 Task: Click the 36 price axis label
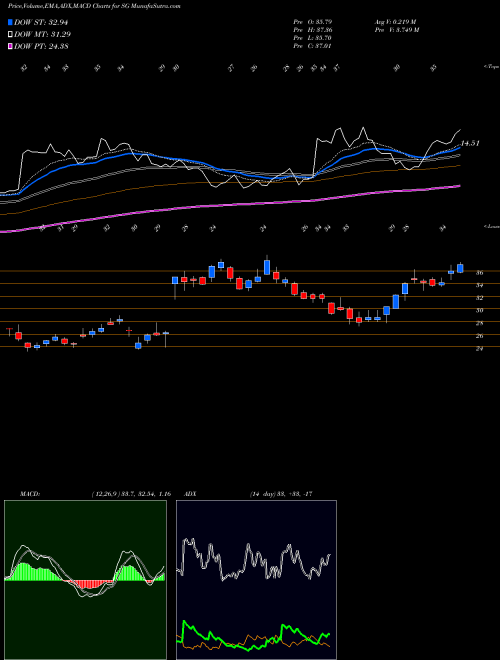[x=479, y=273]
